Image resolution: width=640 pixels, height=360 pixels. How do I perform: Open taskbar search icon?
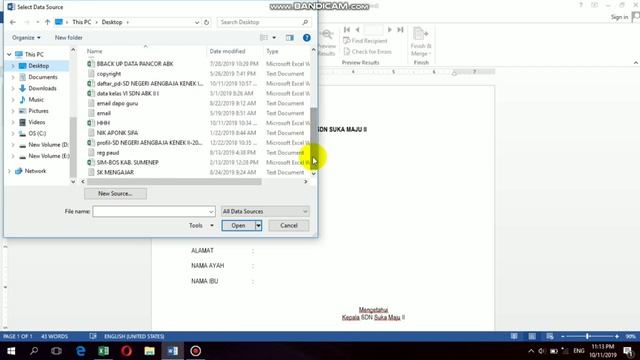34,351
